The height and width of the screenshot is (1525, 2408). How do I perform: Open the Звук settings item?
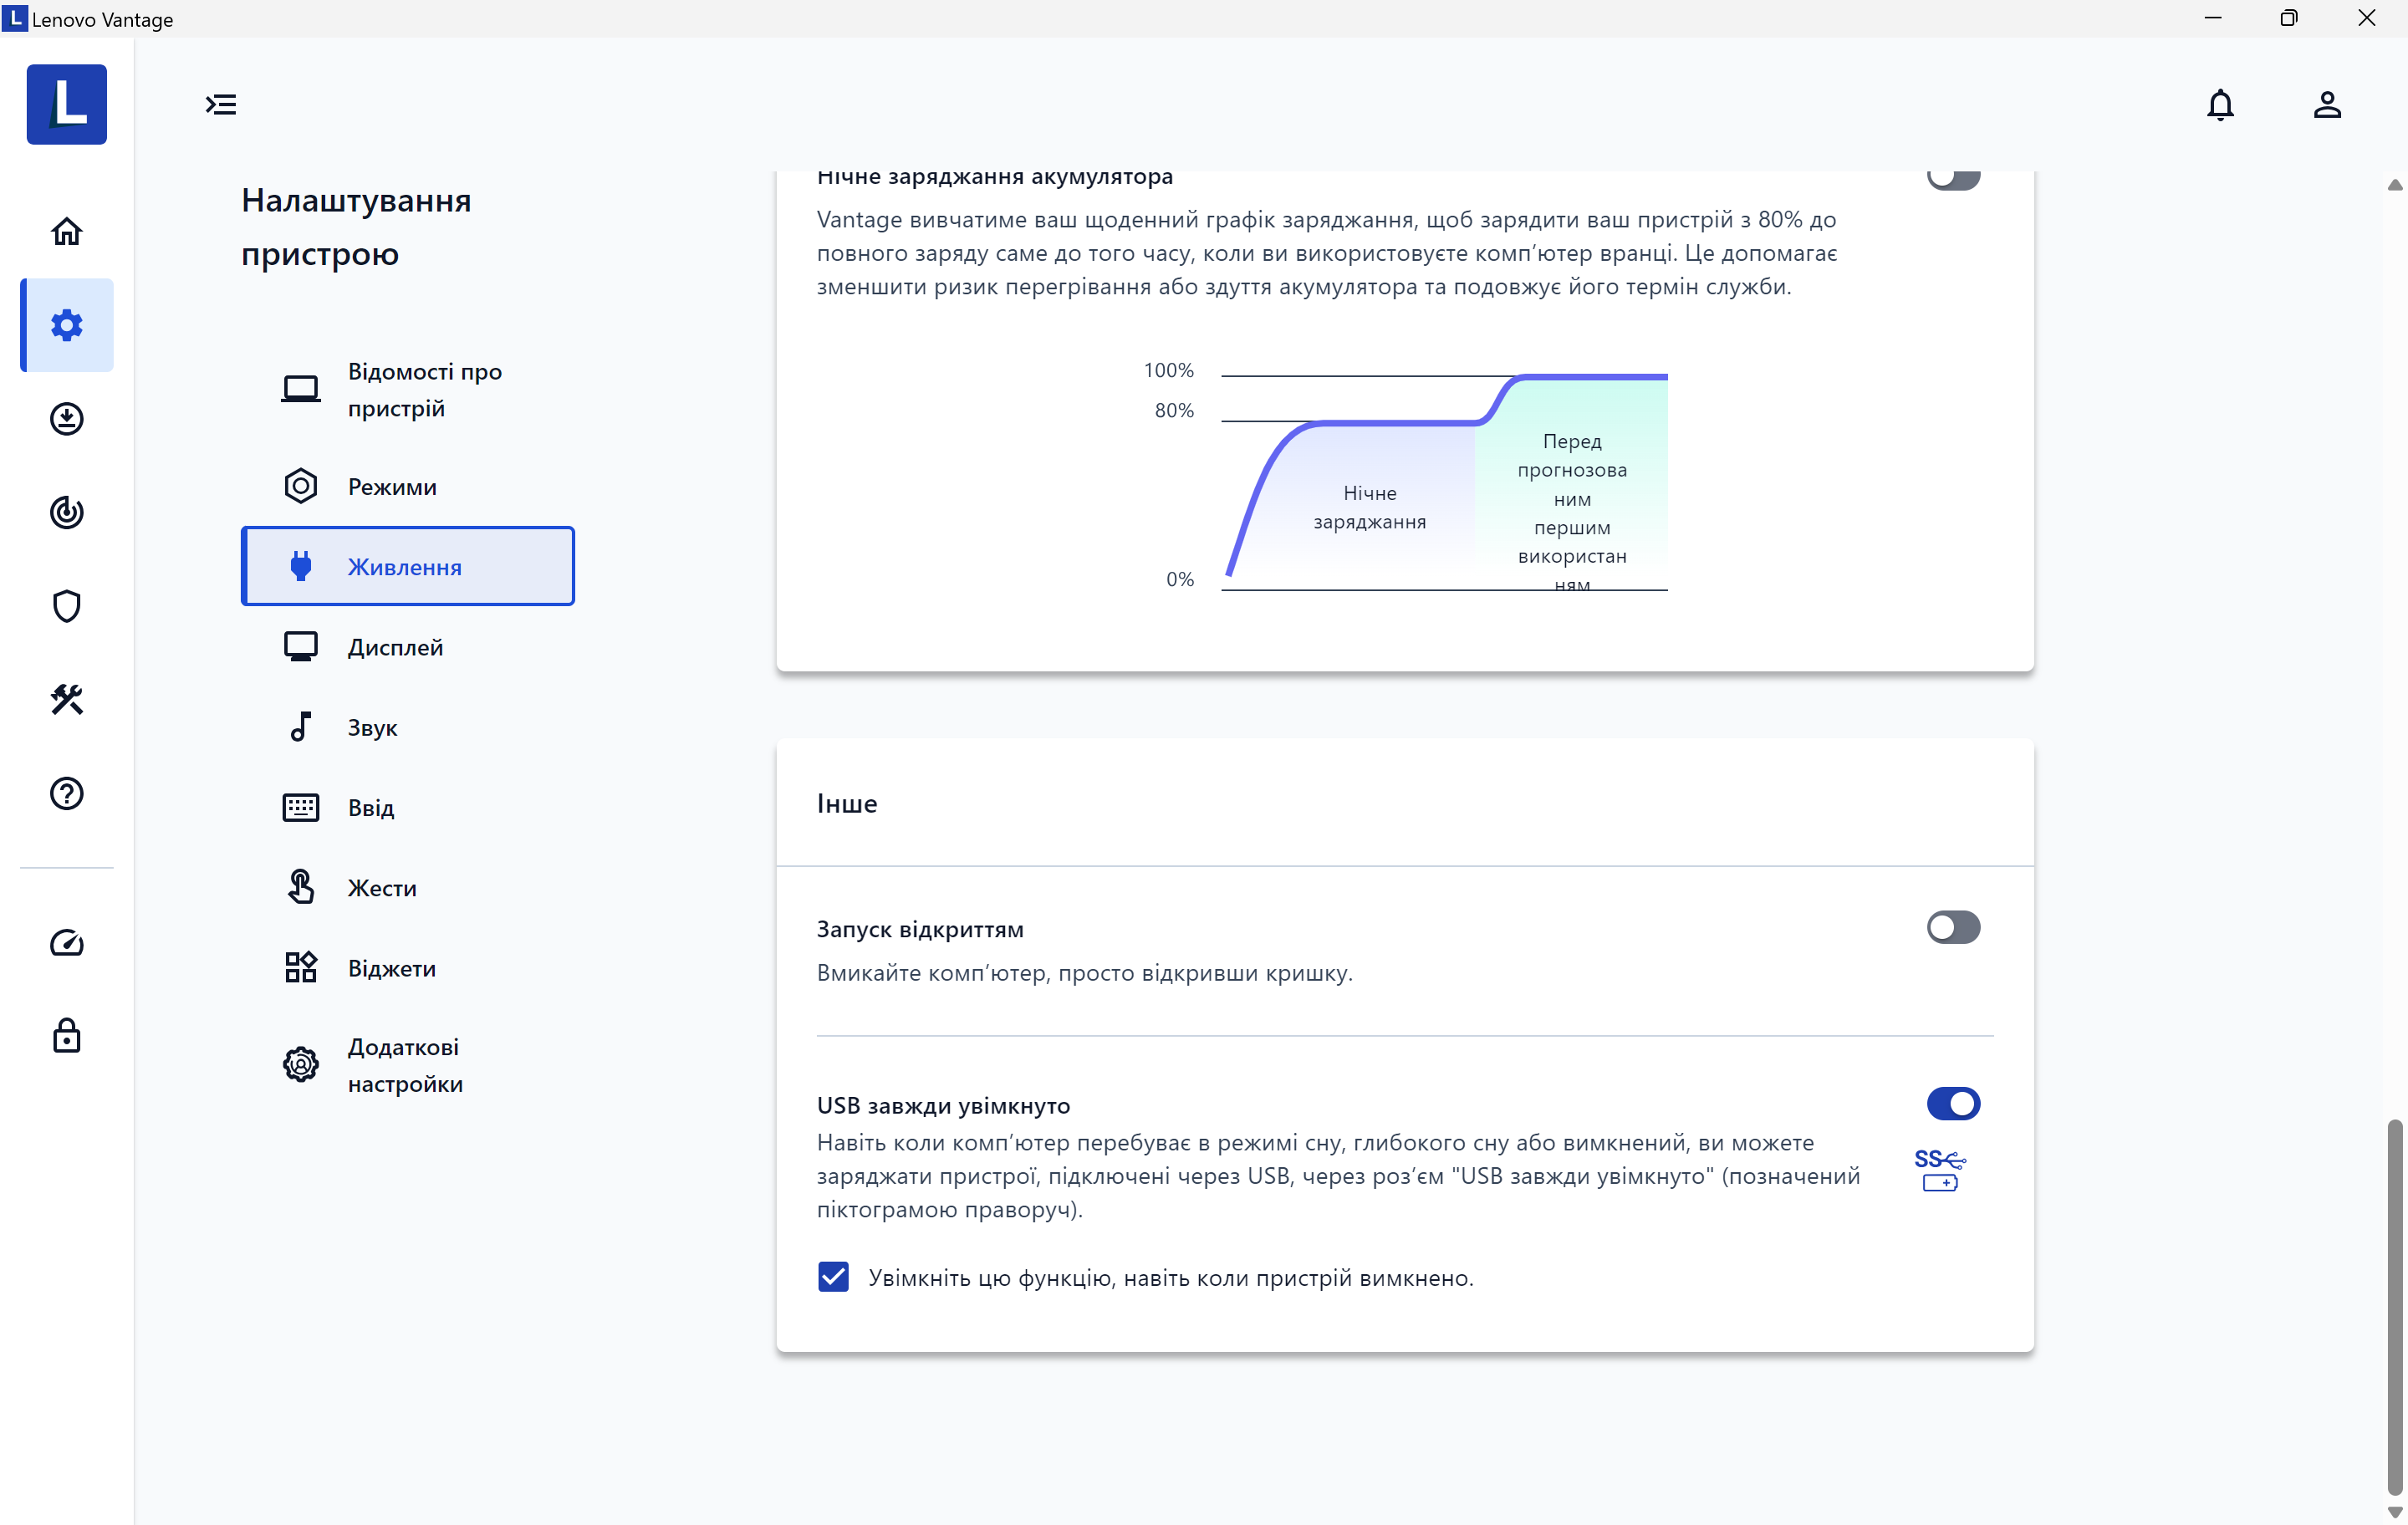click(x=372, y=727)
